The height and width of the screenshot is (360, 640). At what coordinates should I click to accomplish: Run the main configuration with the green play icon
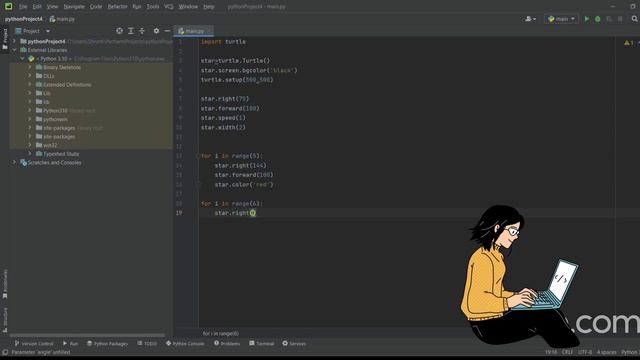coord(587,19)
